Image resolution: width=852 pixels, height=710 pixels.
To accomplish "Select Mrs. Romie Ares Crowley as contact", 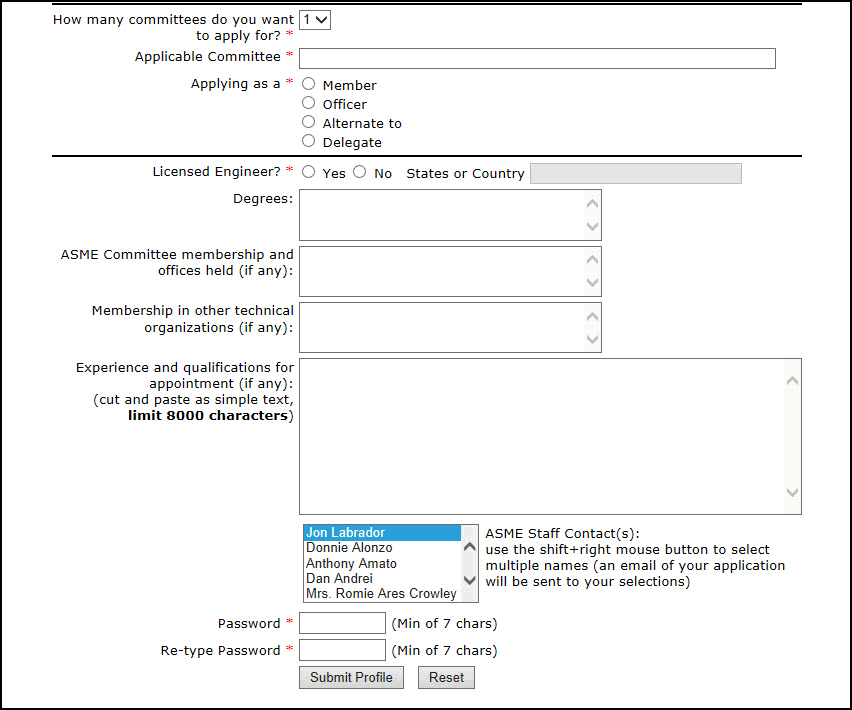I will pos(380,594).
